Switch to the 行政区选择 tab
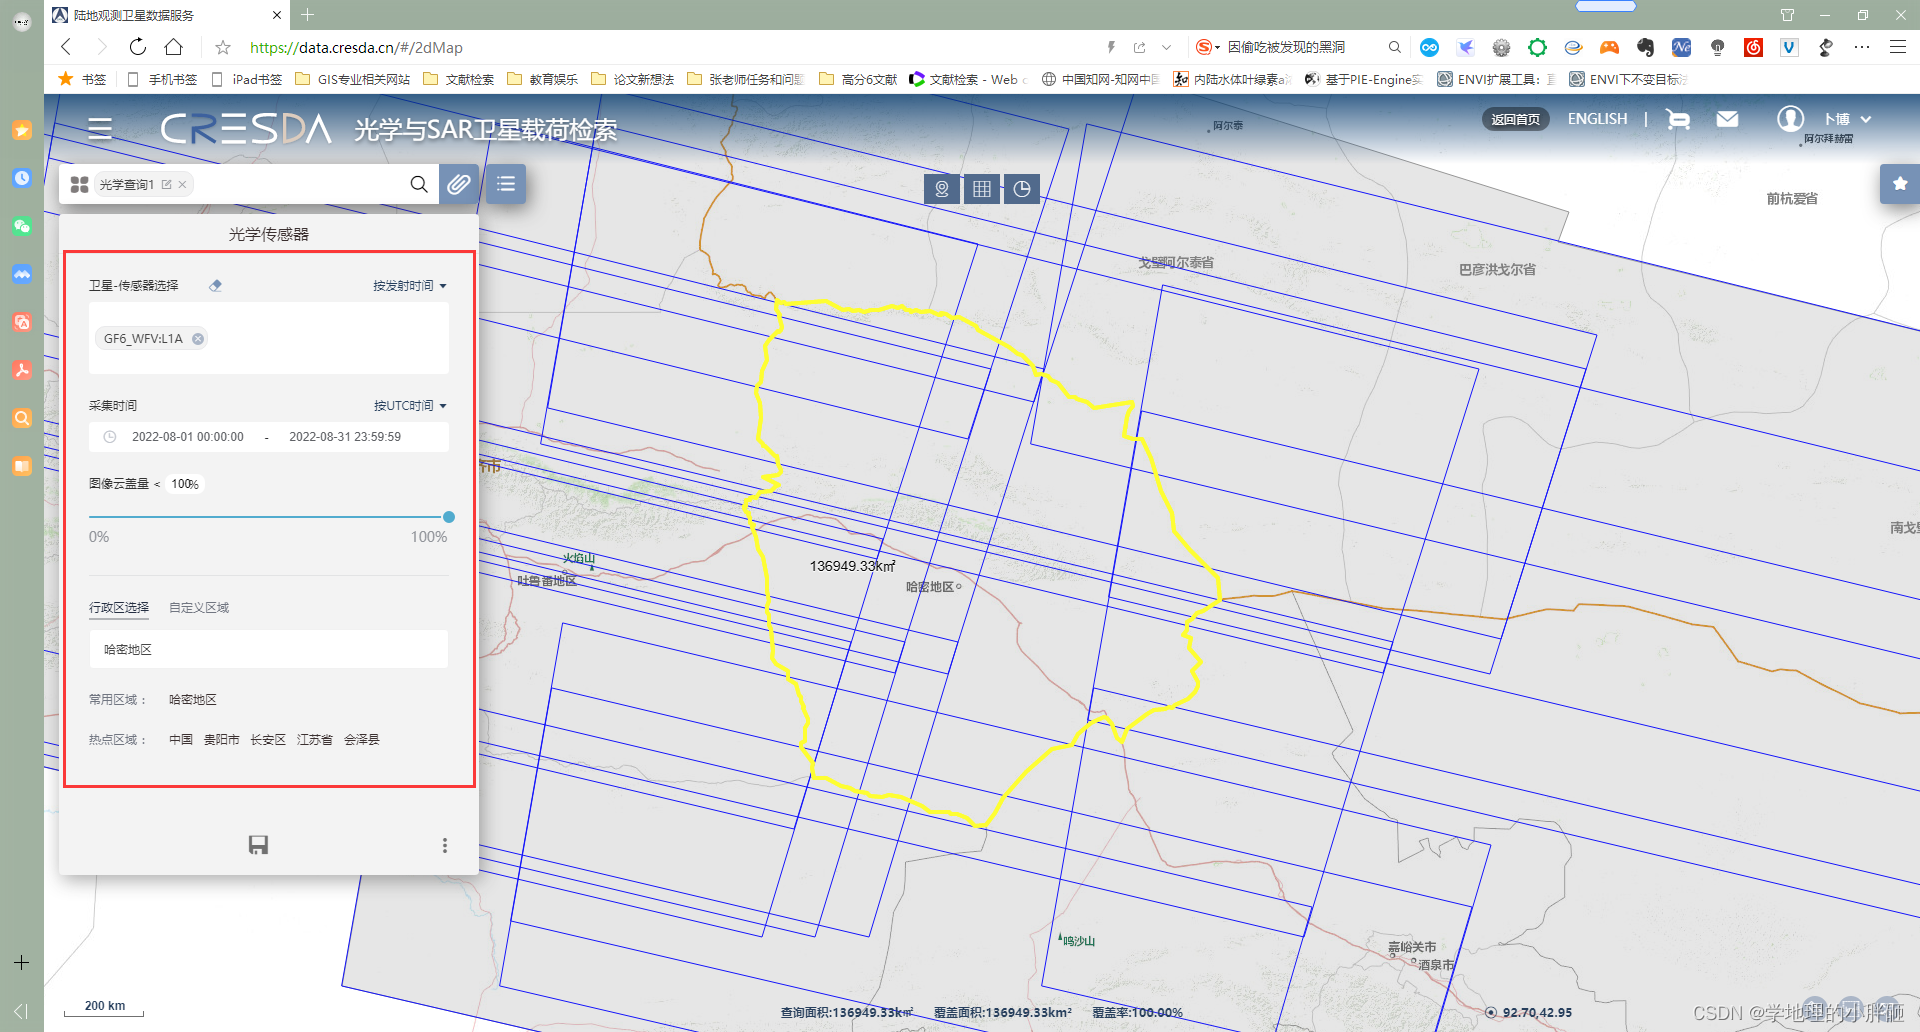The height and width of the screenshot is (1032, 1920). coord(119,608)
